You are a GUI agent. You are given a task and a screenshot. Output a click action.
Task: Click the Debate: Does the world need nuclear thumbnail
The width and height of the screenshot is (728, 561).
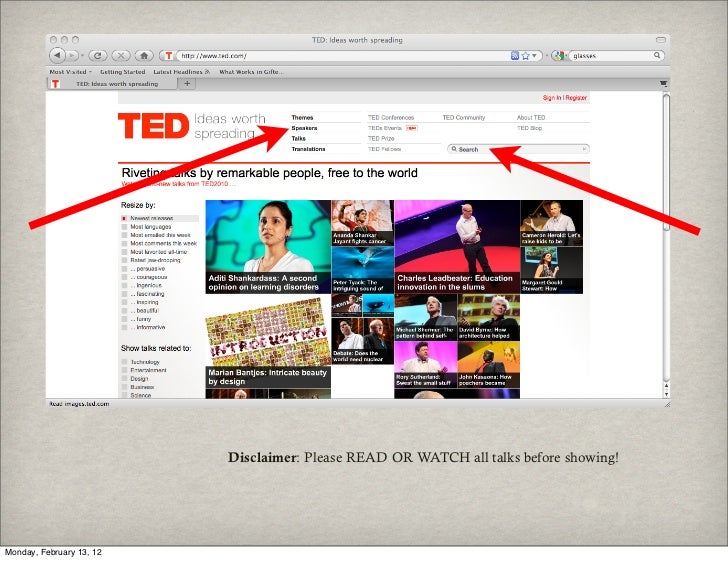(x=363, y=341)
